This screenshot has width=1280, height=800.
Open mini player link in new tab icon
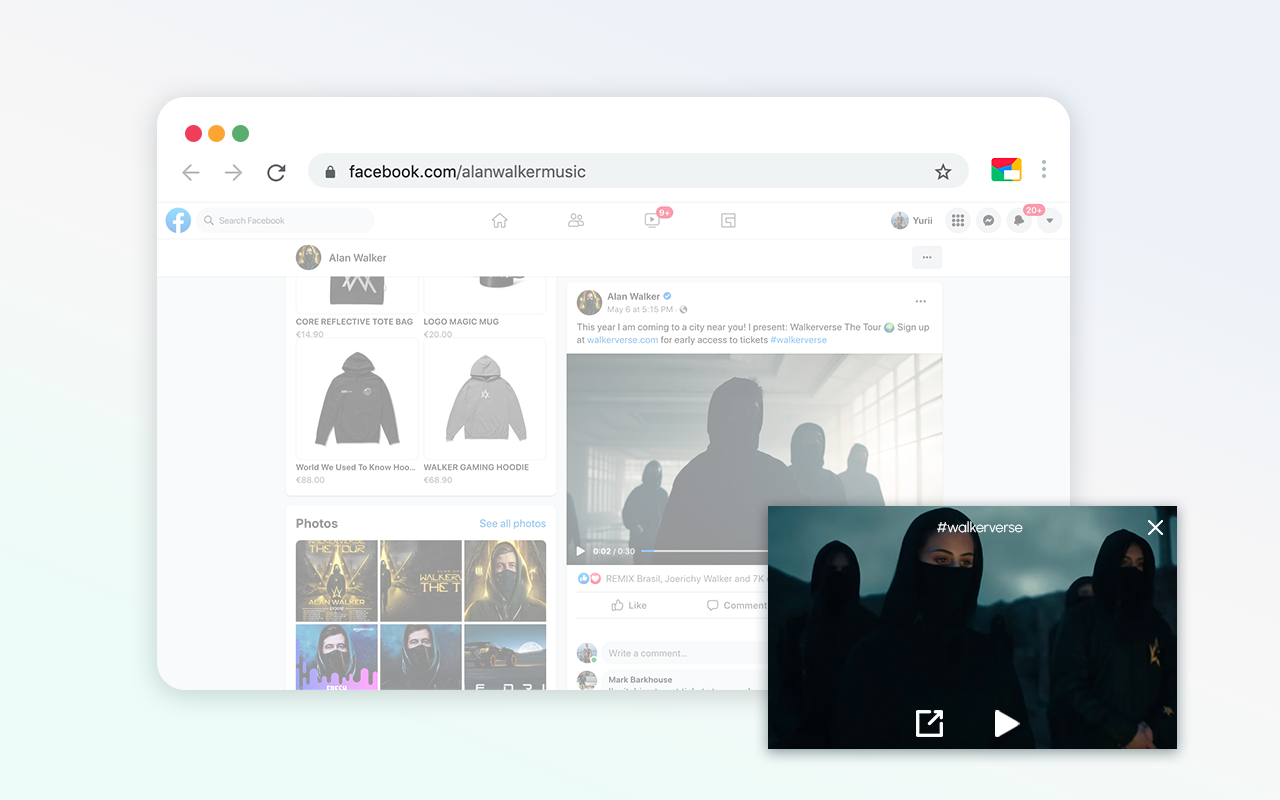point(929,722)
